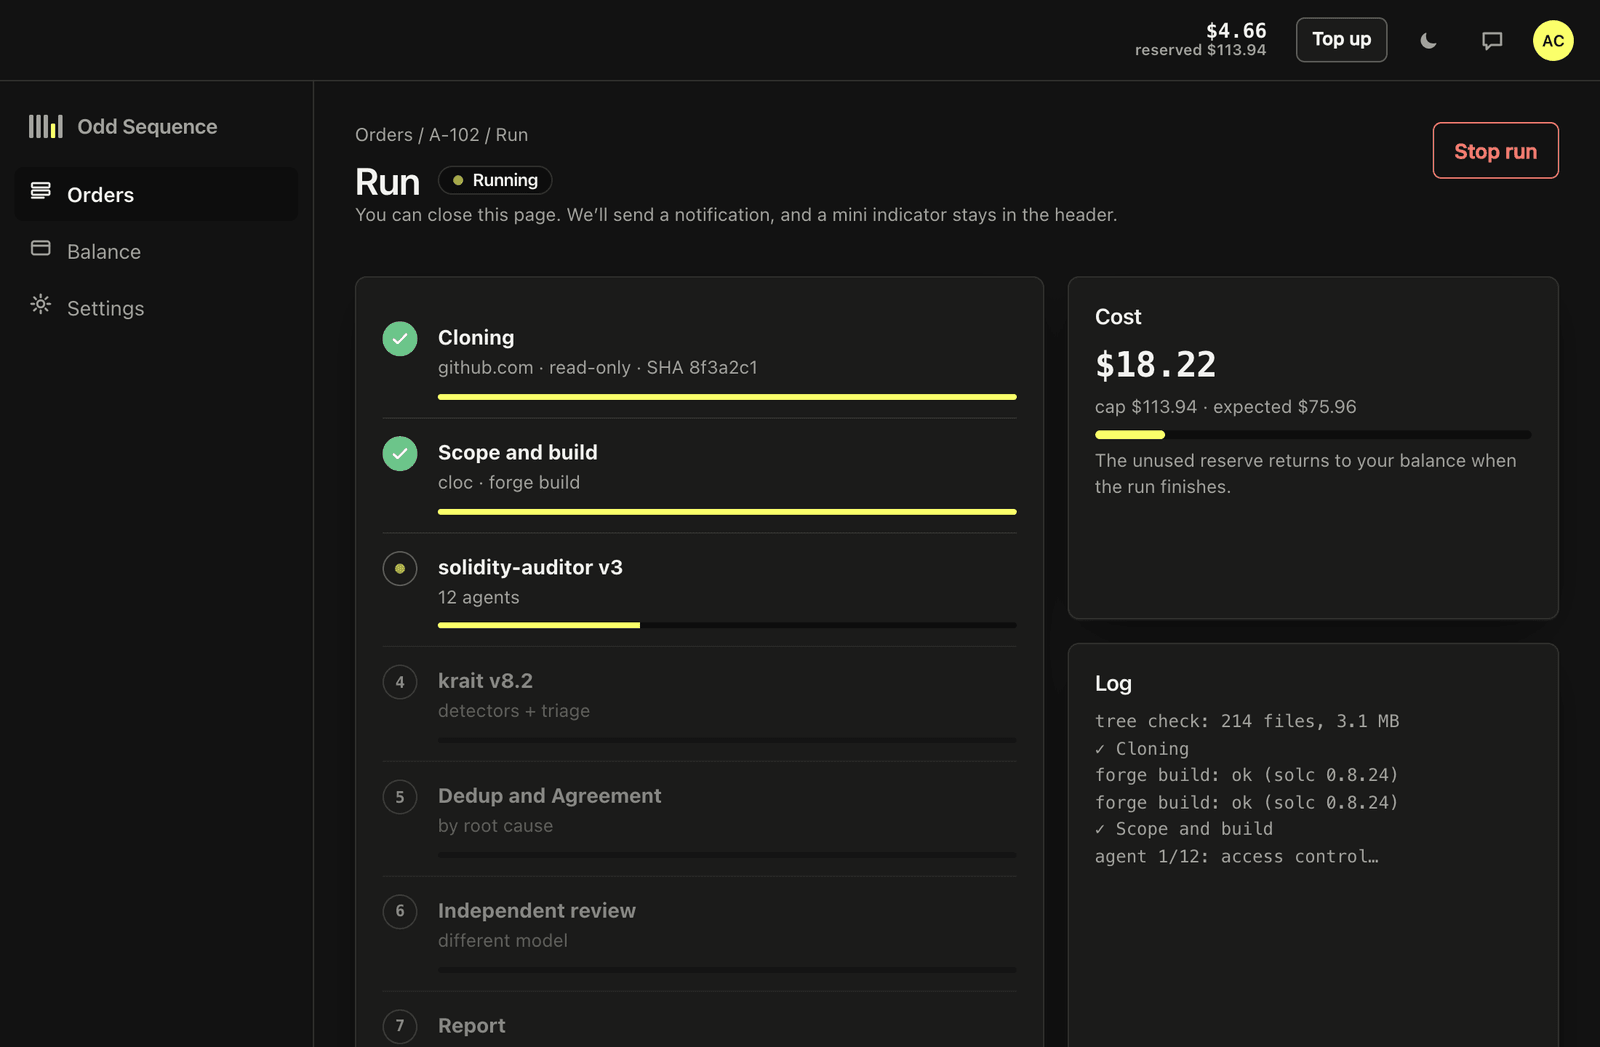Click log line 'agent 1/12: access control…'
The width and height of the screenshot is (1600, 1047).
[1237, 857]
